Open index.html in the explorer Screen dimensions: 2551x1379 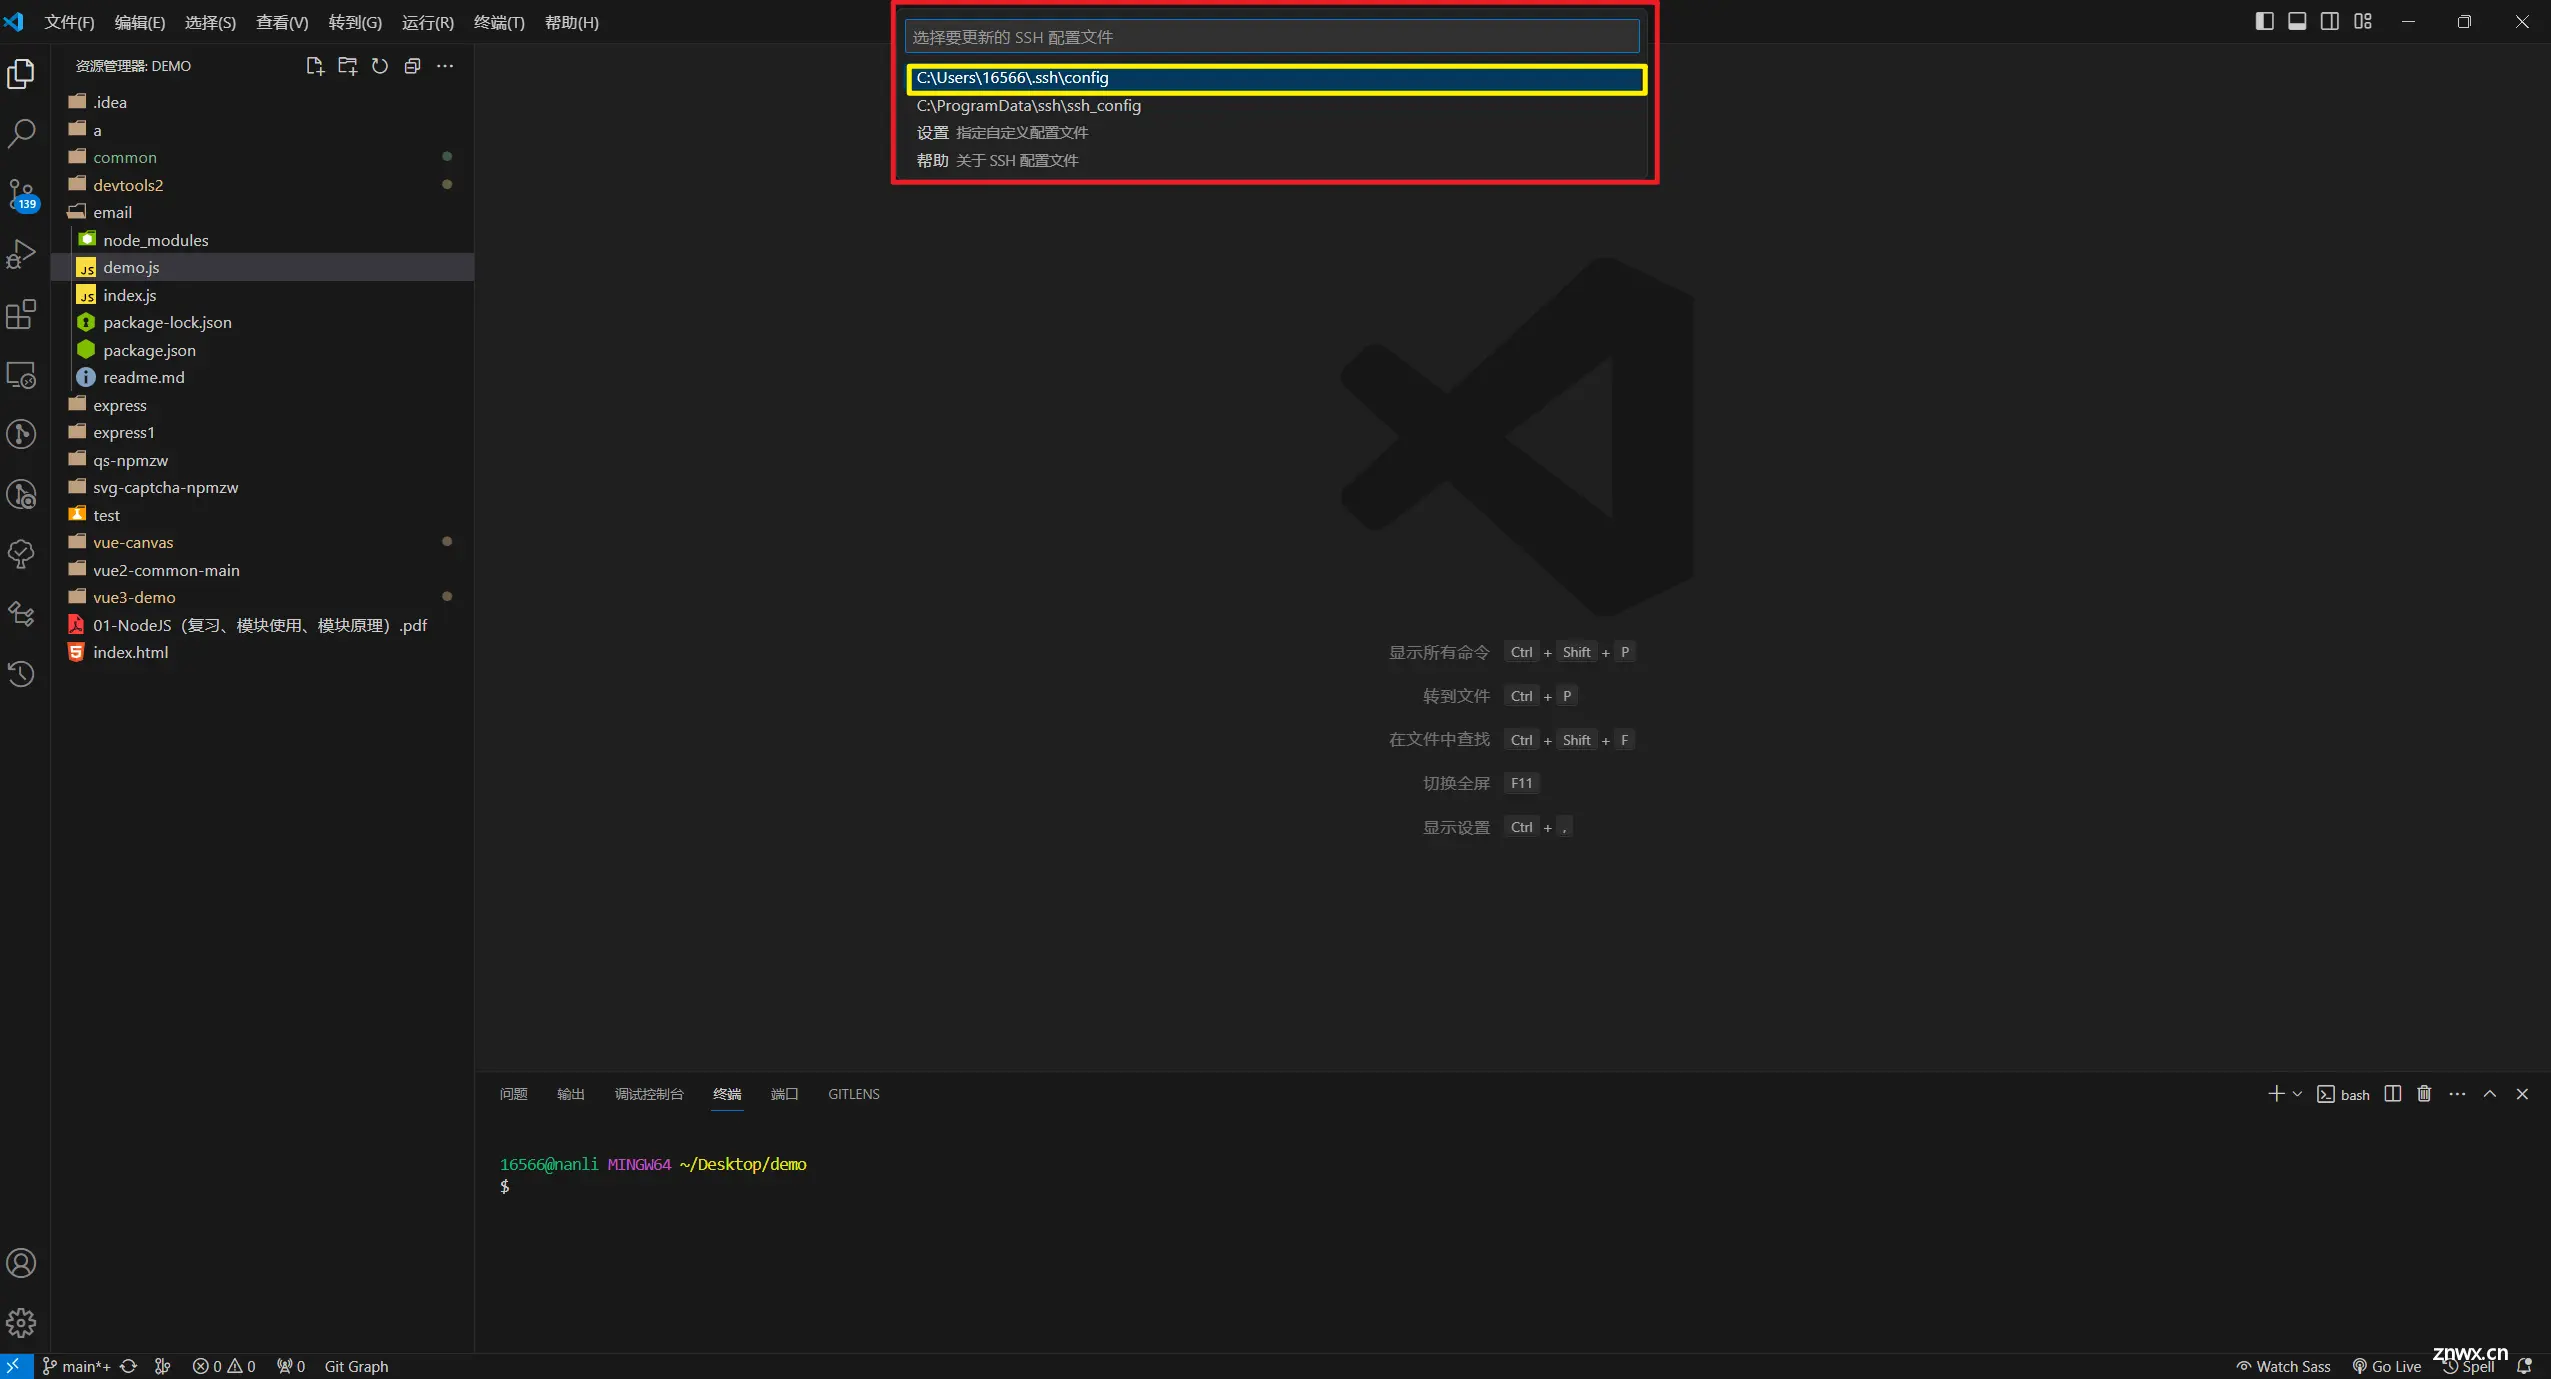(x=262, y=652)
